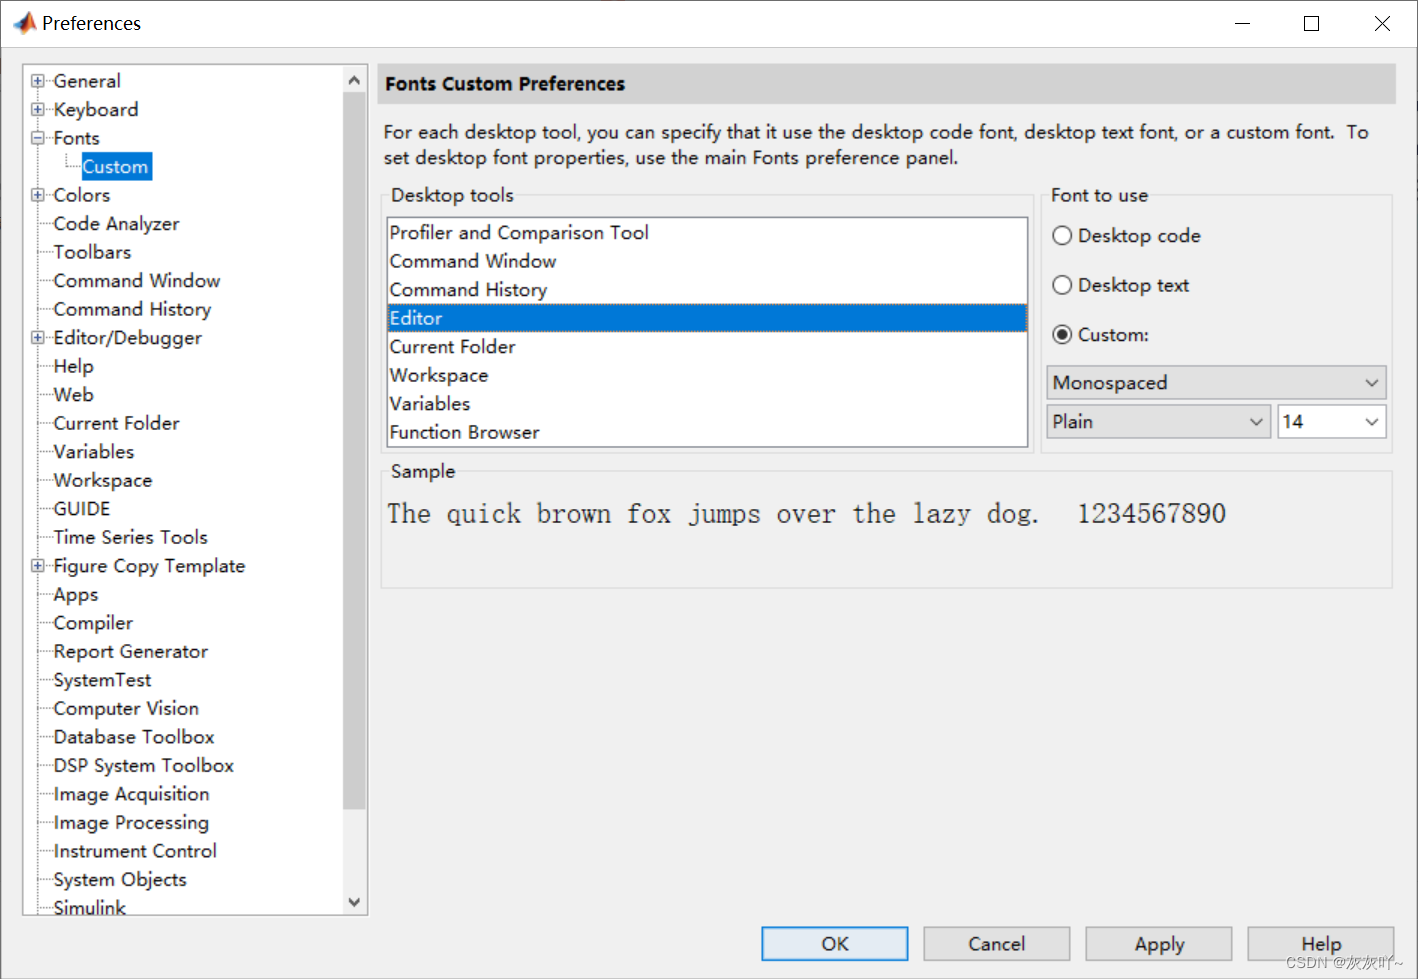The width and height of the screenshot is (1418, 979).
Task: Open Current Folder in preferences tree
Action: 117,423
